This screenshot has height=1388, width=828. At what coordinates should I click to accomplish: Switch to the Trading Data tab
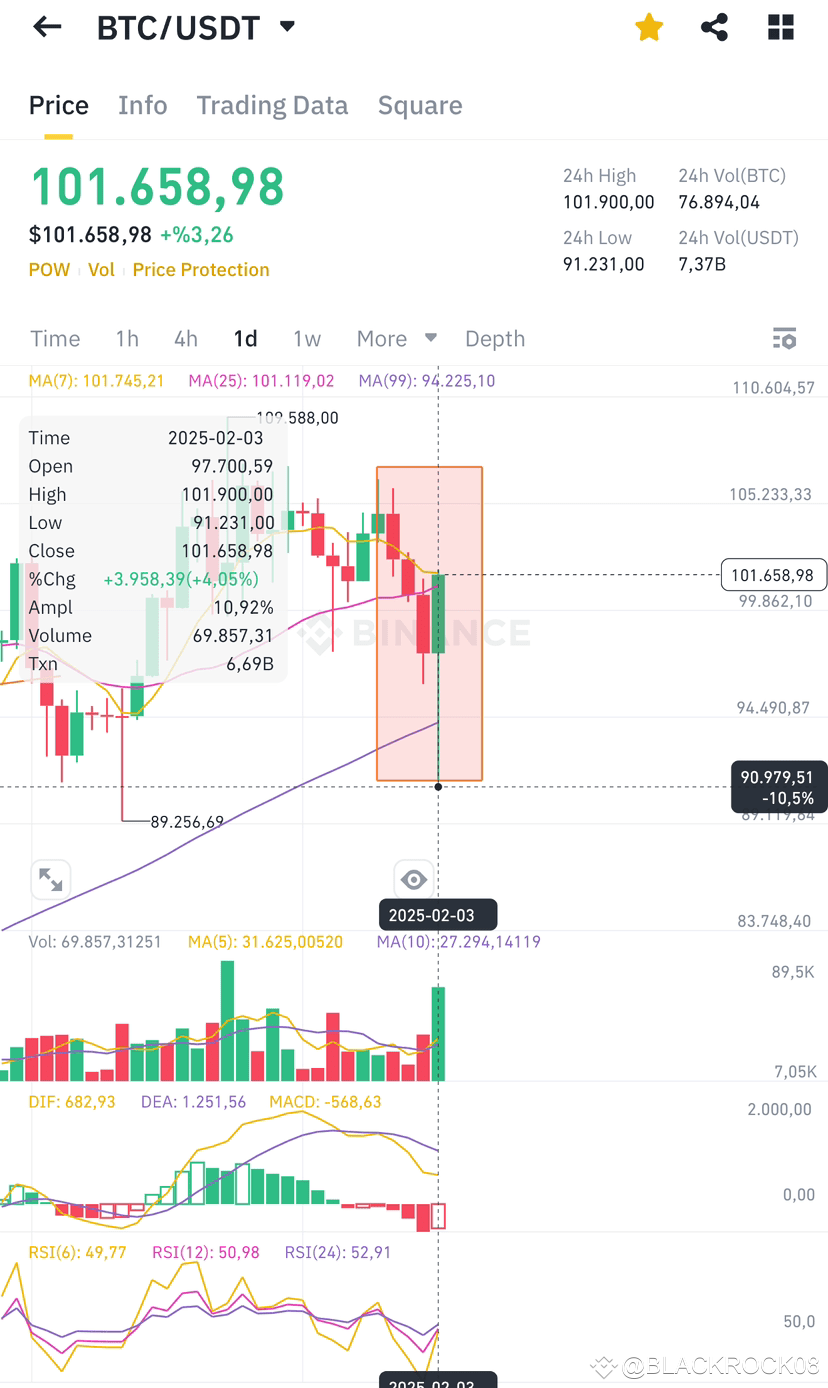click(x=272, y=105)
